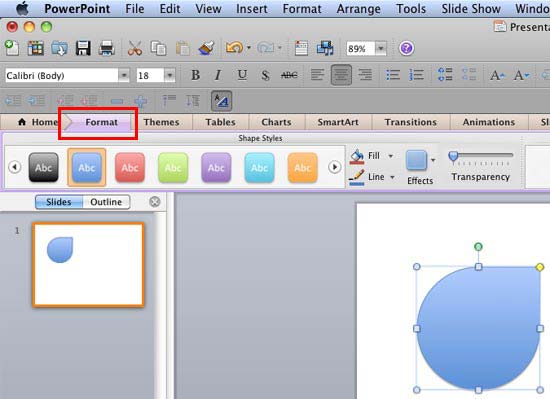Select center text alignment
The width and height of the screenshot is (550, 399).
tap(341, 75)
